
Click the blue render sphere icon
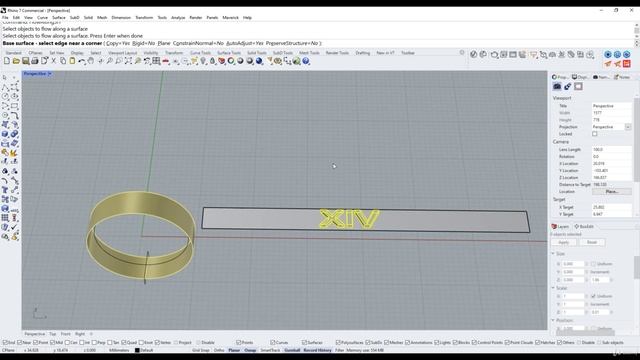point(259,61)
